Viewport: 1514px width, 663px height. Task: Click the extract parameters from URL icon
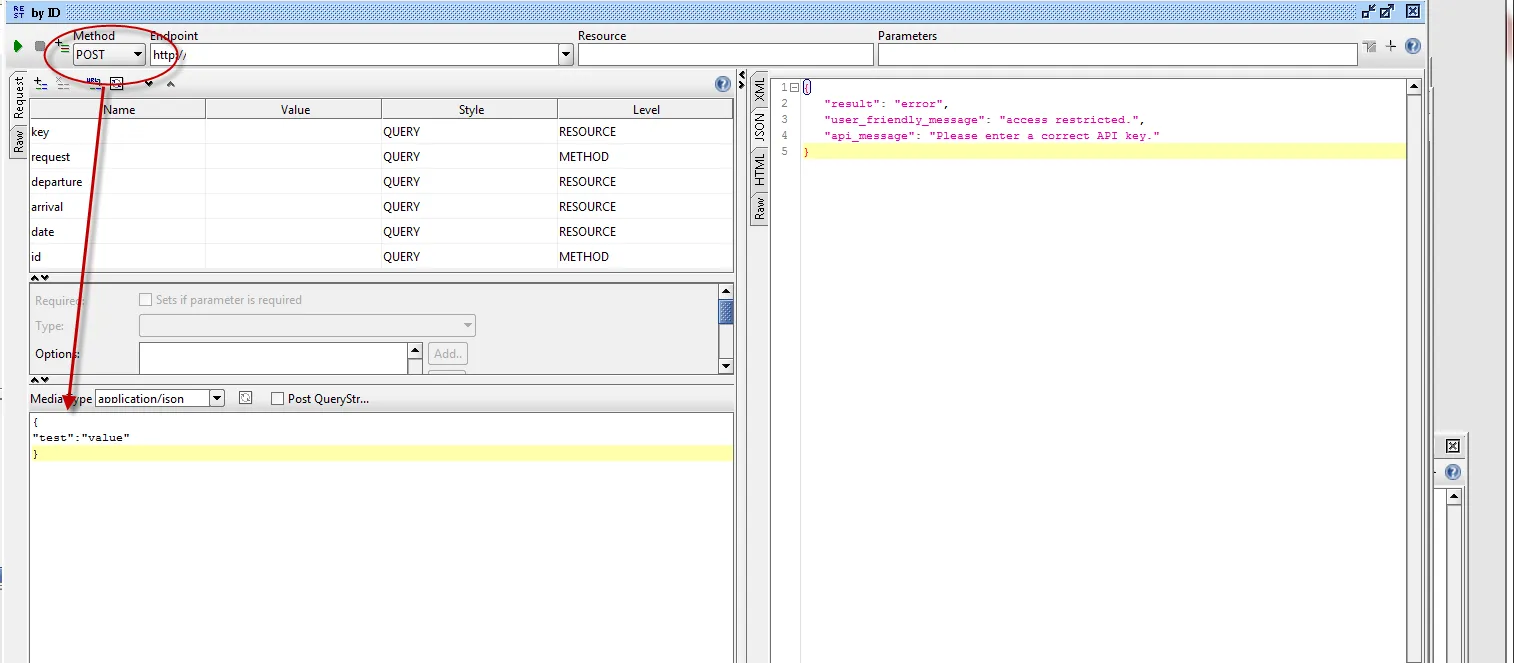(x=93, y=84)
